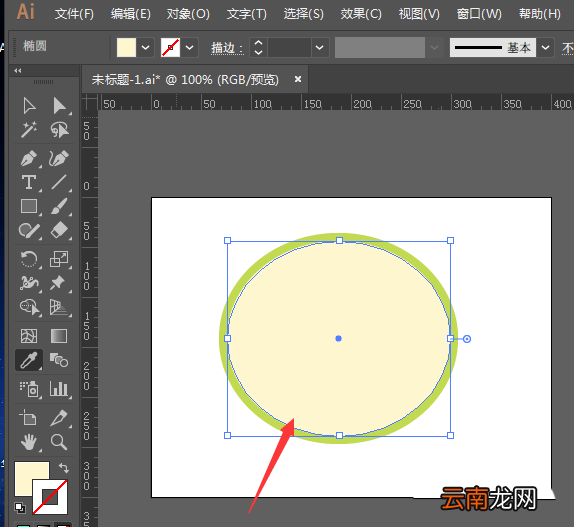The image size is (574, 527).
Task: Collapse the tools panel with double arrows
Action: click(x=18, y=71)
